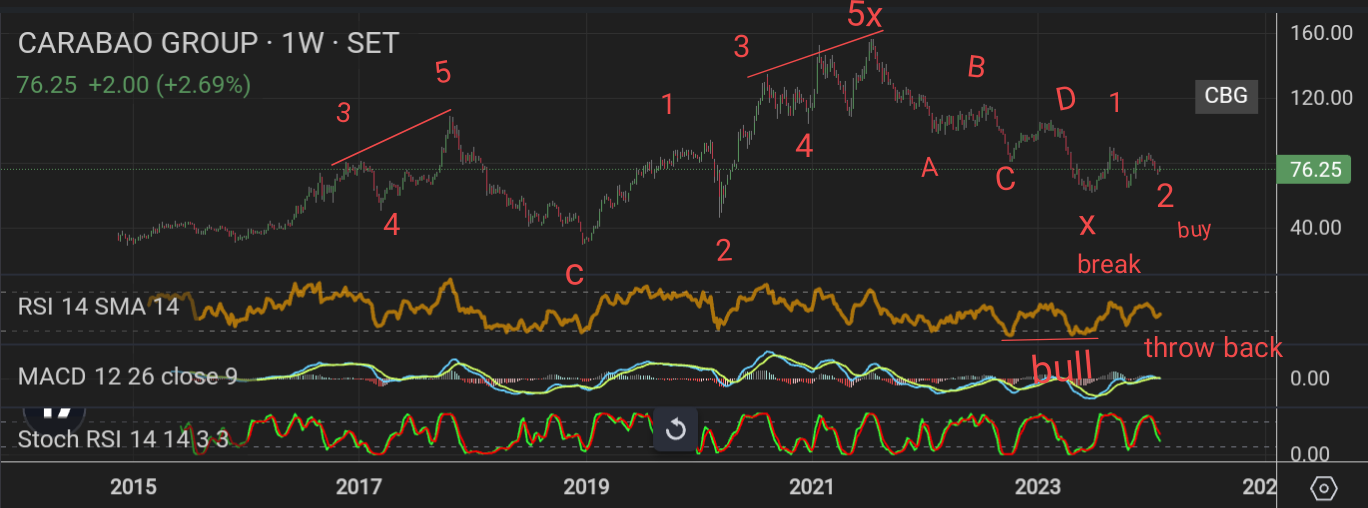Click the 2017 label on the time axis
The height and width of the screenshot is (508, 1368).
[359, 487]
